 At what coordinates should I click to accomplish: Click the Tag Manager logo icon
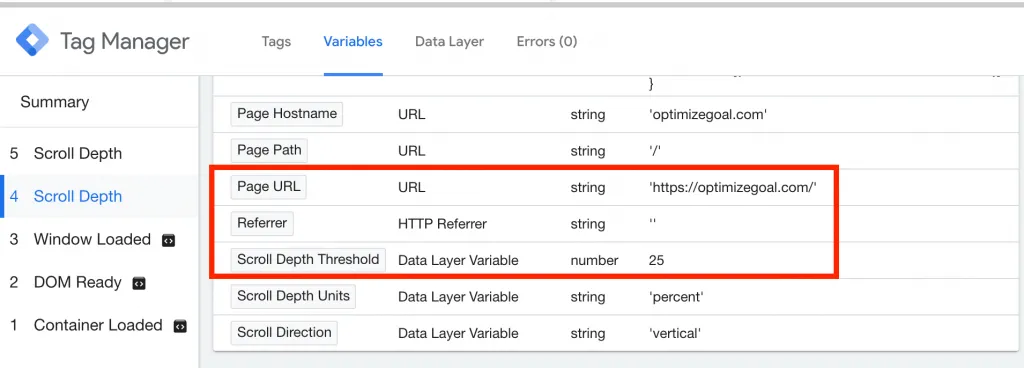[33, 41]
